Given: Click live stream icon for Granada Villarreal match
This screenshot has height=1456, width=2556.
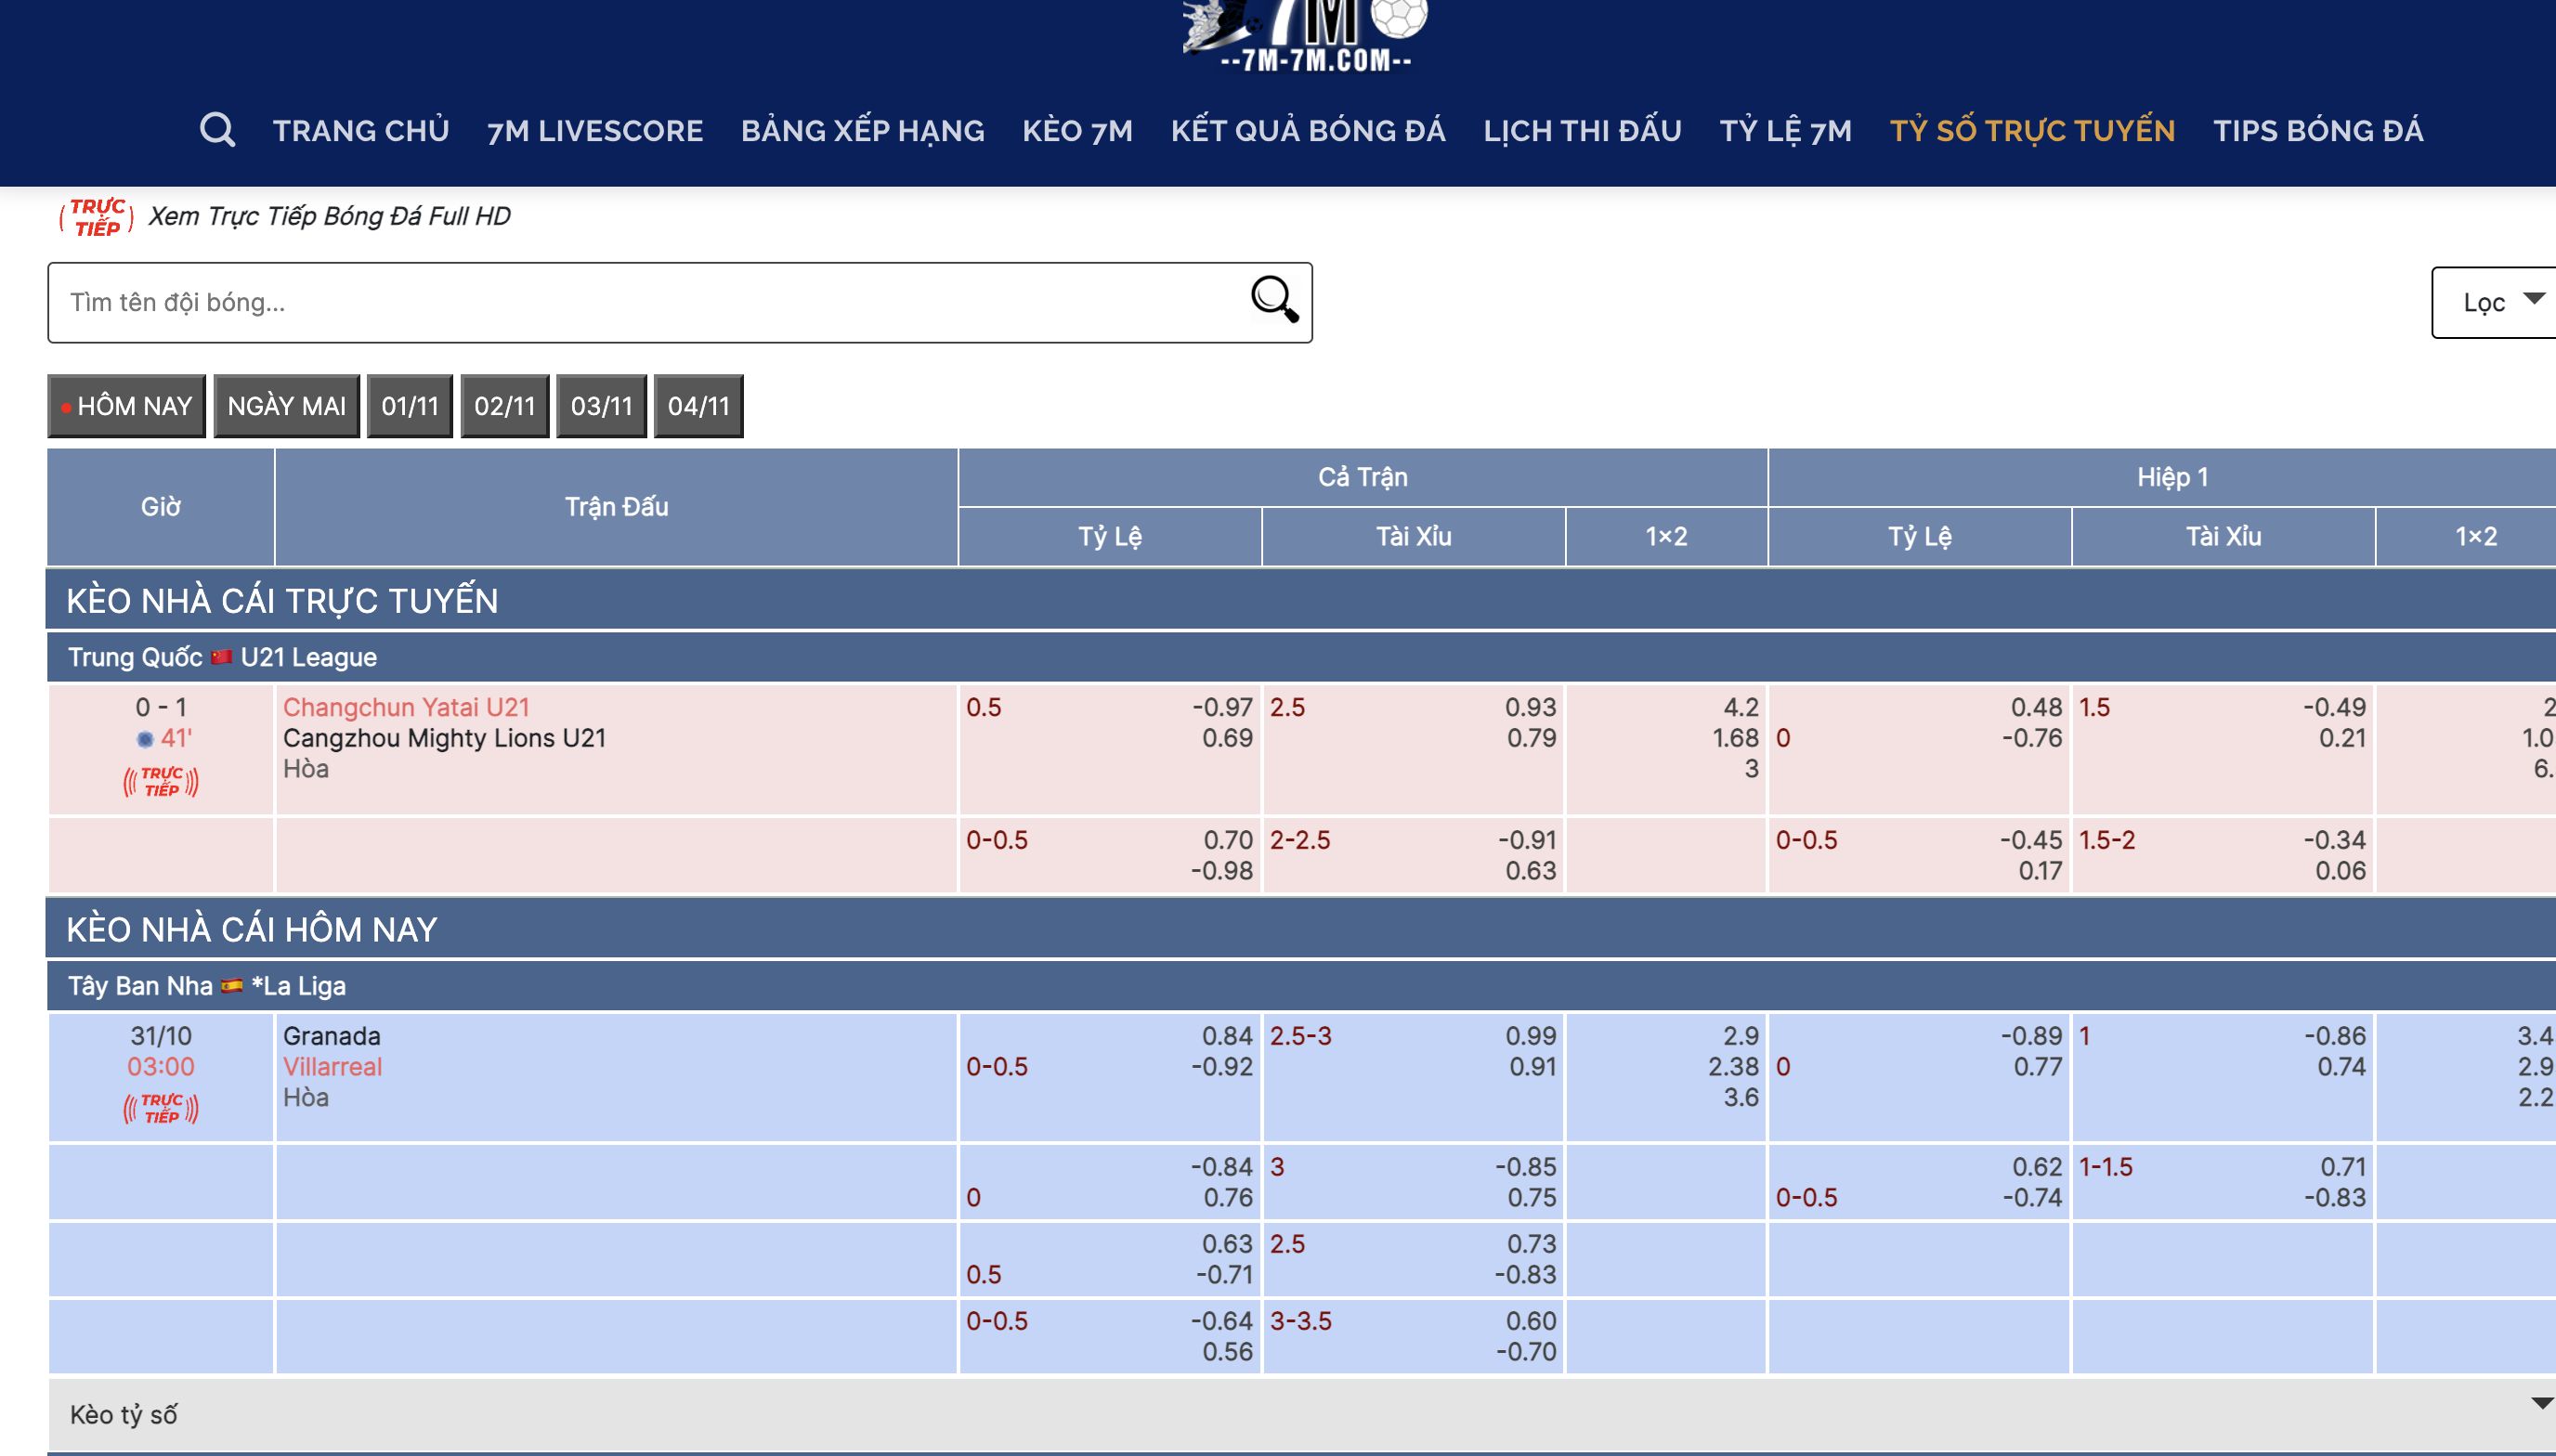Looking at the screenshot, I should tap(161, 1108).
